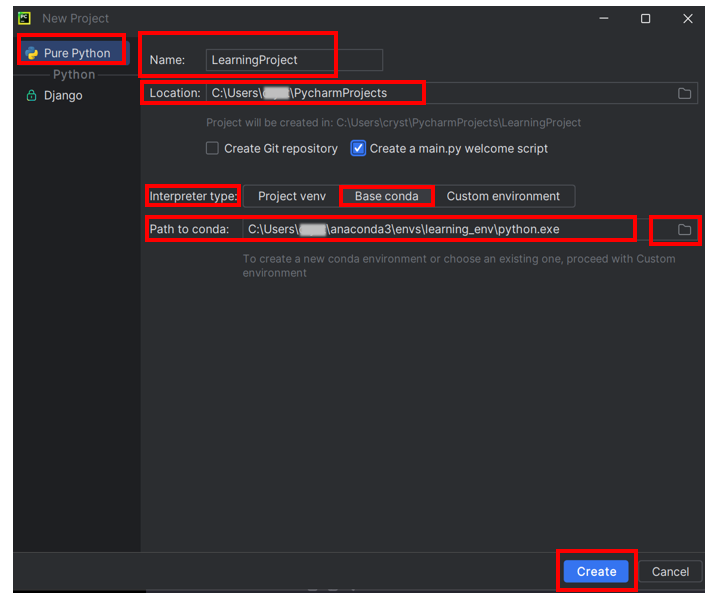
Task: Choose Base conda interpreter type
Action: click(387, 196)
